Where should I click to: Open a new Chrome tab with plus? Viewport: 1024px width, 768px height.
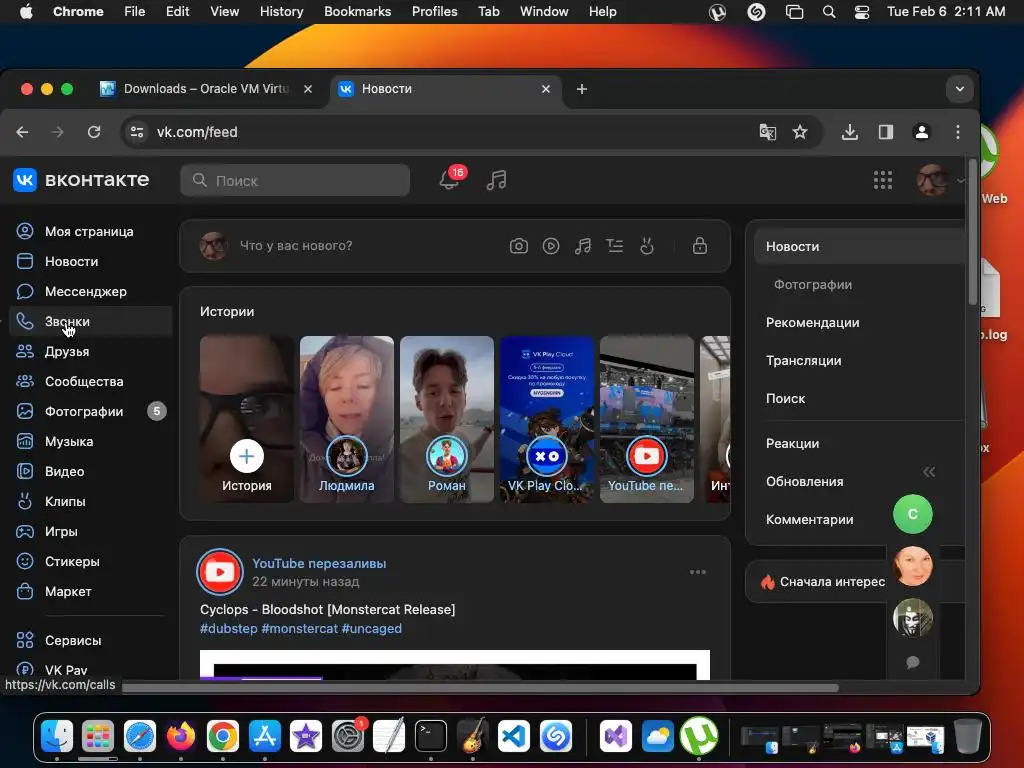581,89
